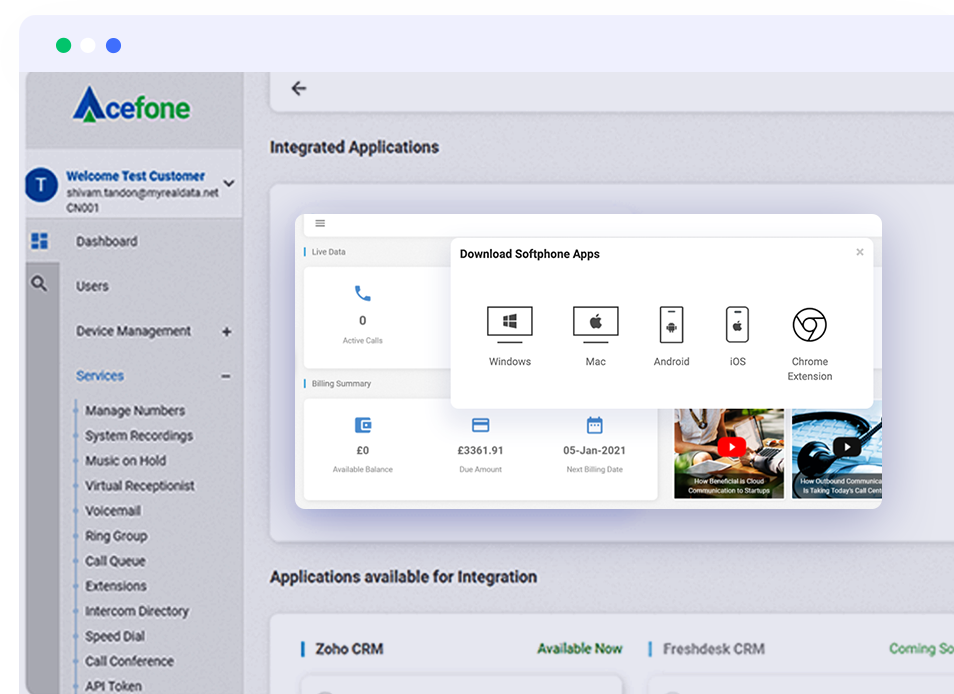954x694 pixels.
Task: Click the £3361.91 due amount value
Action: (x=481, y=451)
